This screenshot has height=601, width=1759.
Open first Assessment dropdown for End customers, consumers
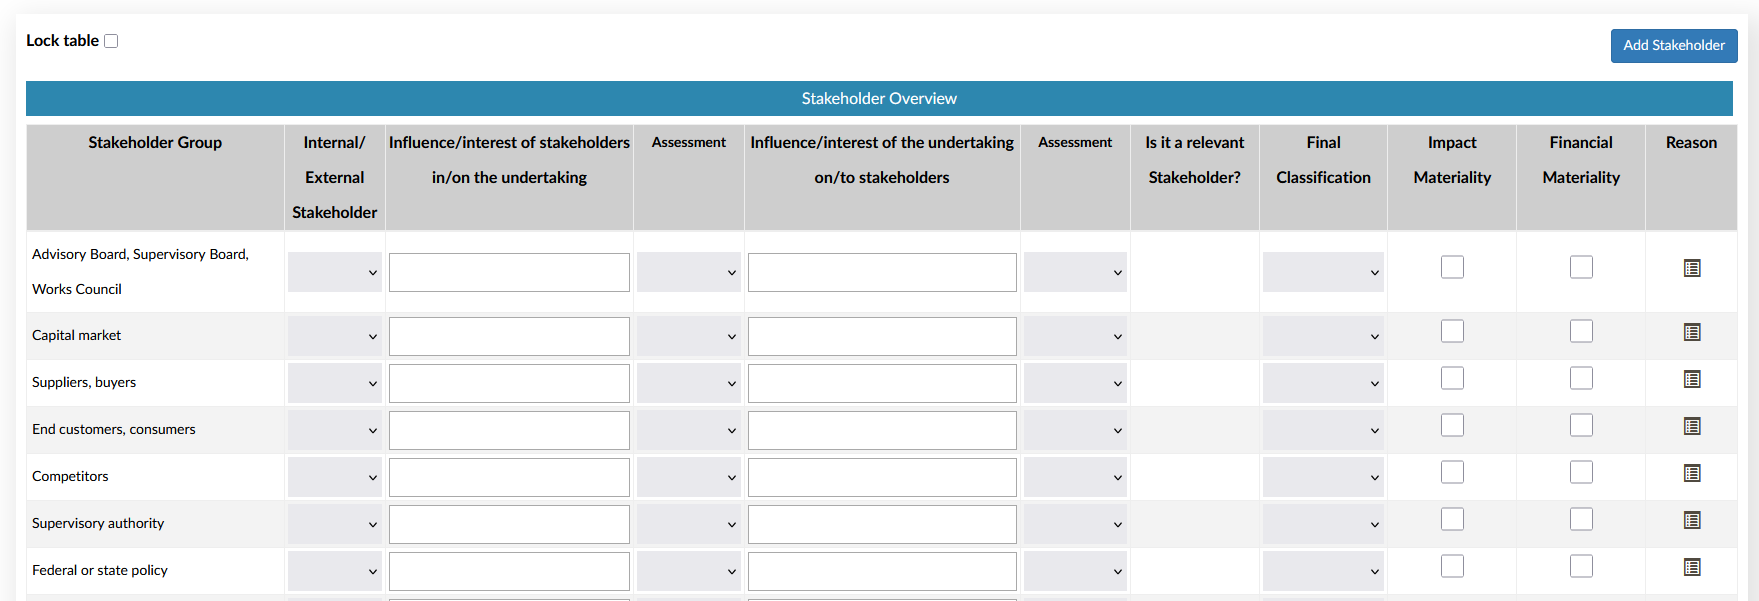(x=689, y=430)
